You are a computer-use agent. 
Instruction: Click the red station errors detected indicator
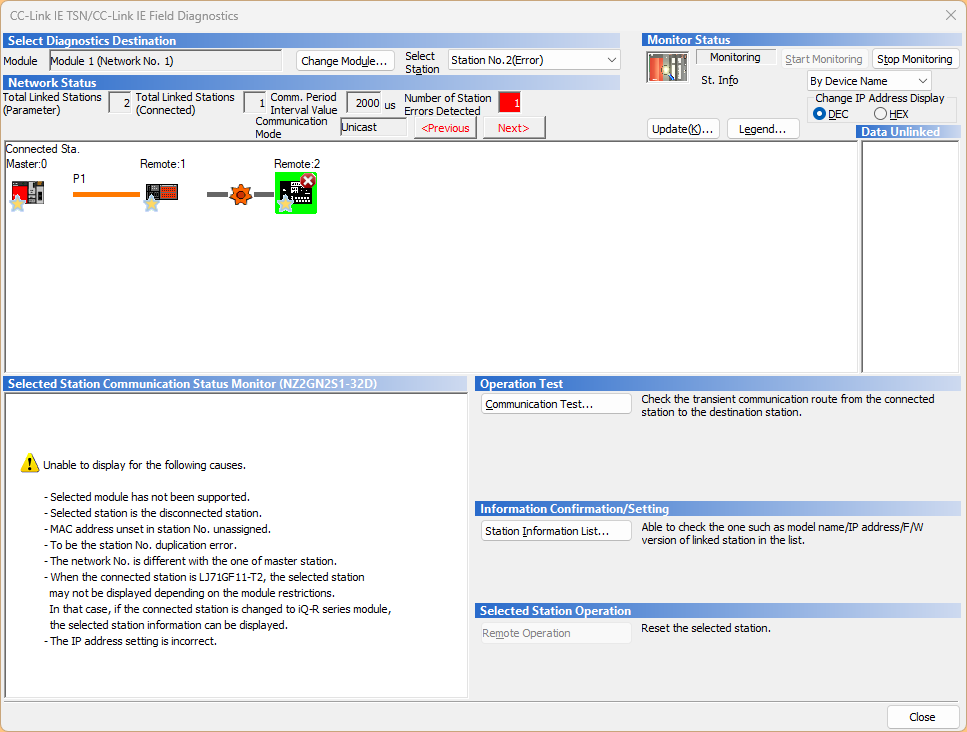click(510, 103)
